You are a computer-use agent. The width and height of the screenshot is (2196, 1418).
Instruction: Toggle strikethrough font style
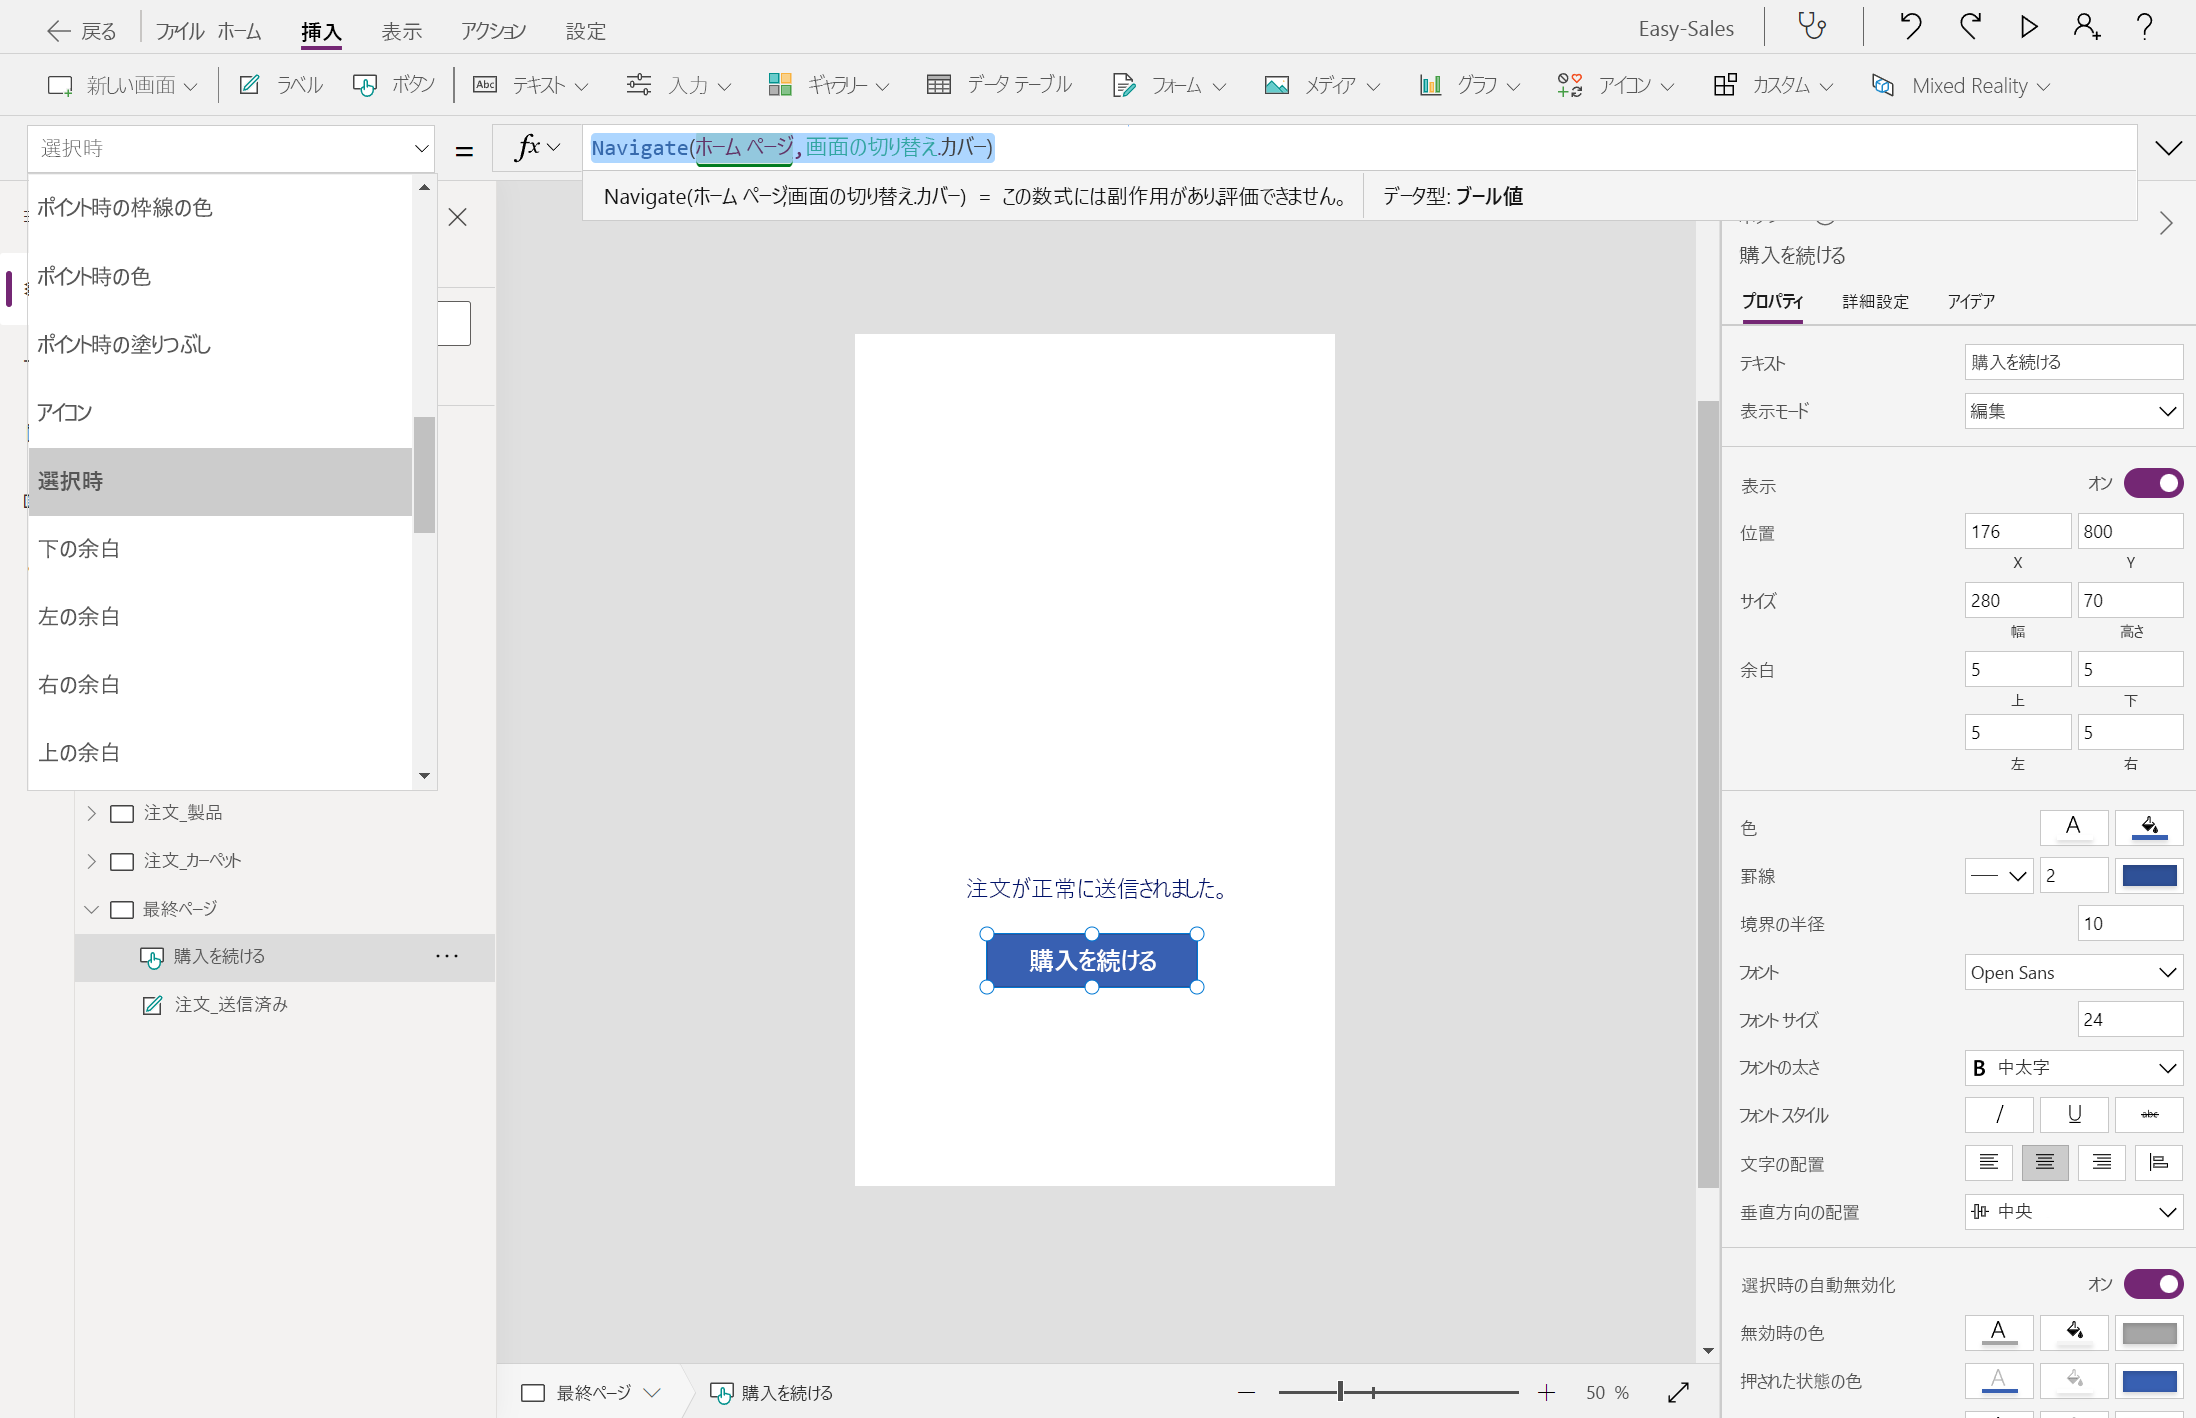click(x=2149, y=1114)
